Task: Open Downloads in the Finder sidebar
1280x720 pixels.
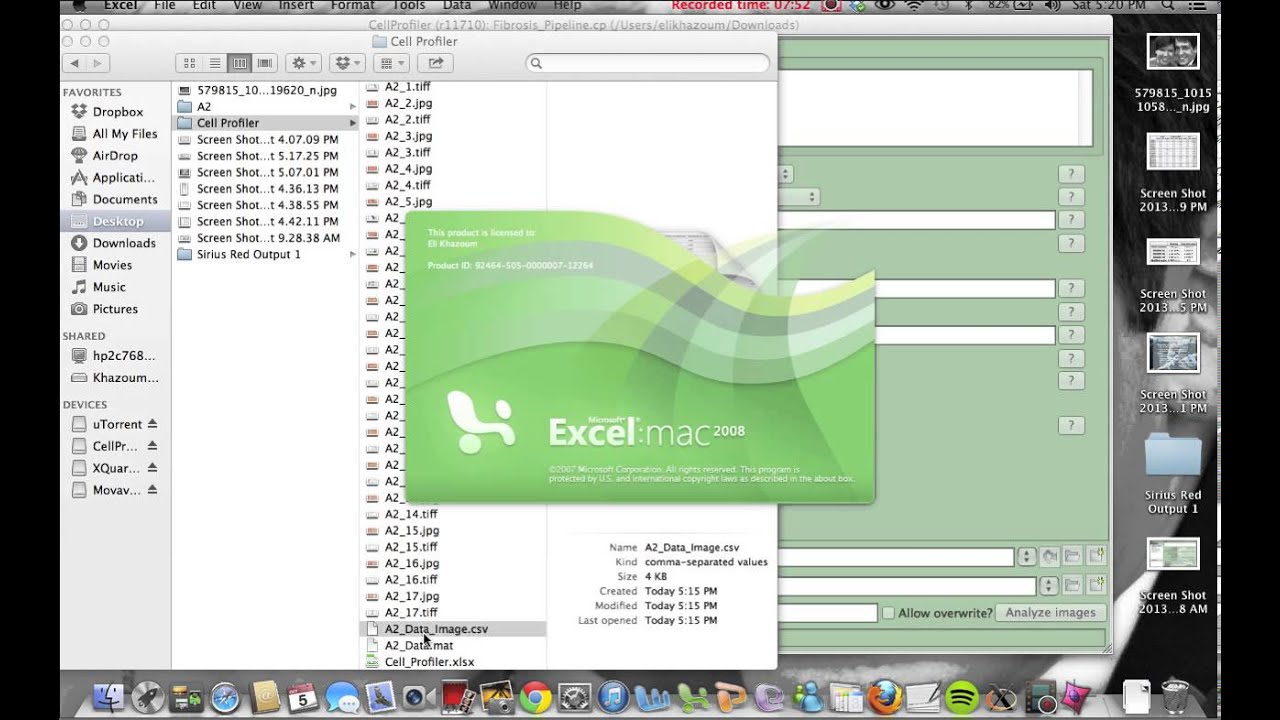Action: [x=124, y=243]
